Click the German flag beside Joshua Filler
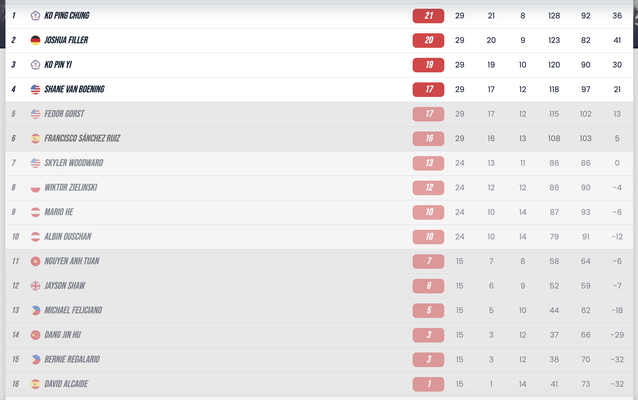638x400 pixels. coord(35,40)
